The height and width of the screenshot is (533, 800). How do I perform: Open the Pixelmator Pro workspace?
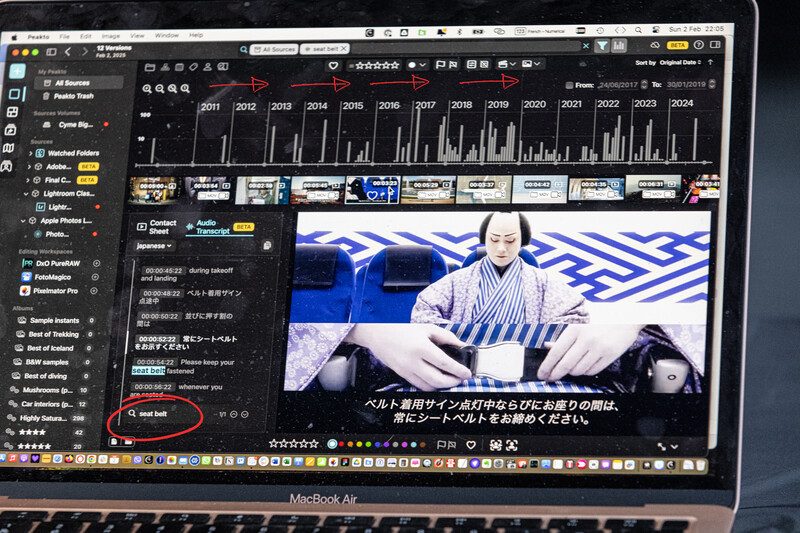(49, 291)
